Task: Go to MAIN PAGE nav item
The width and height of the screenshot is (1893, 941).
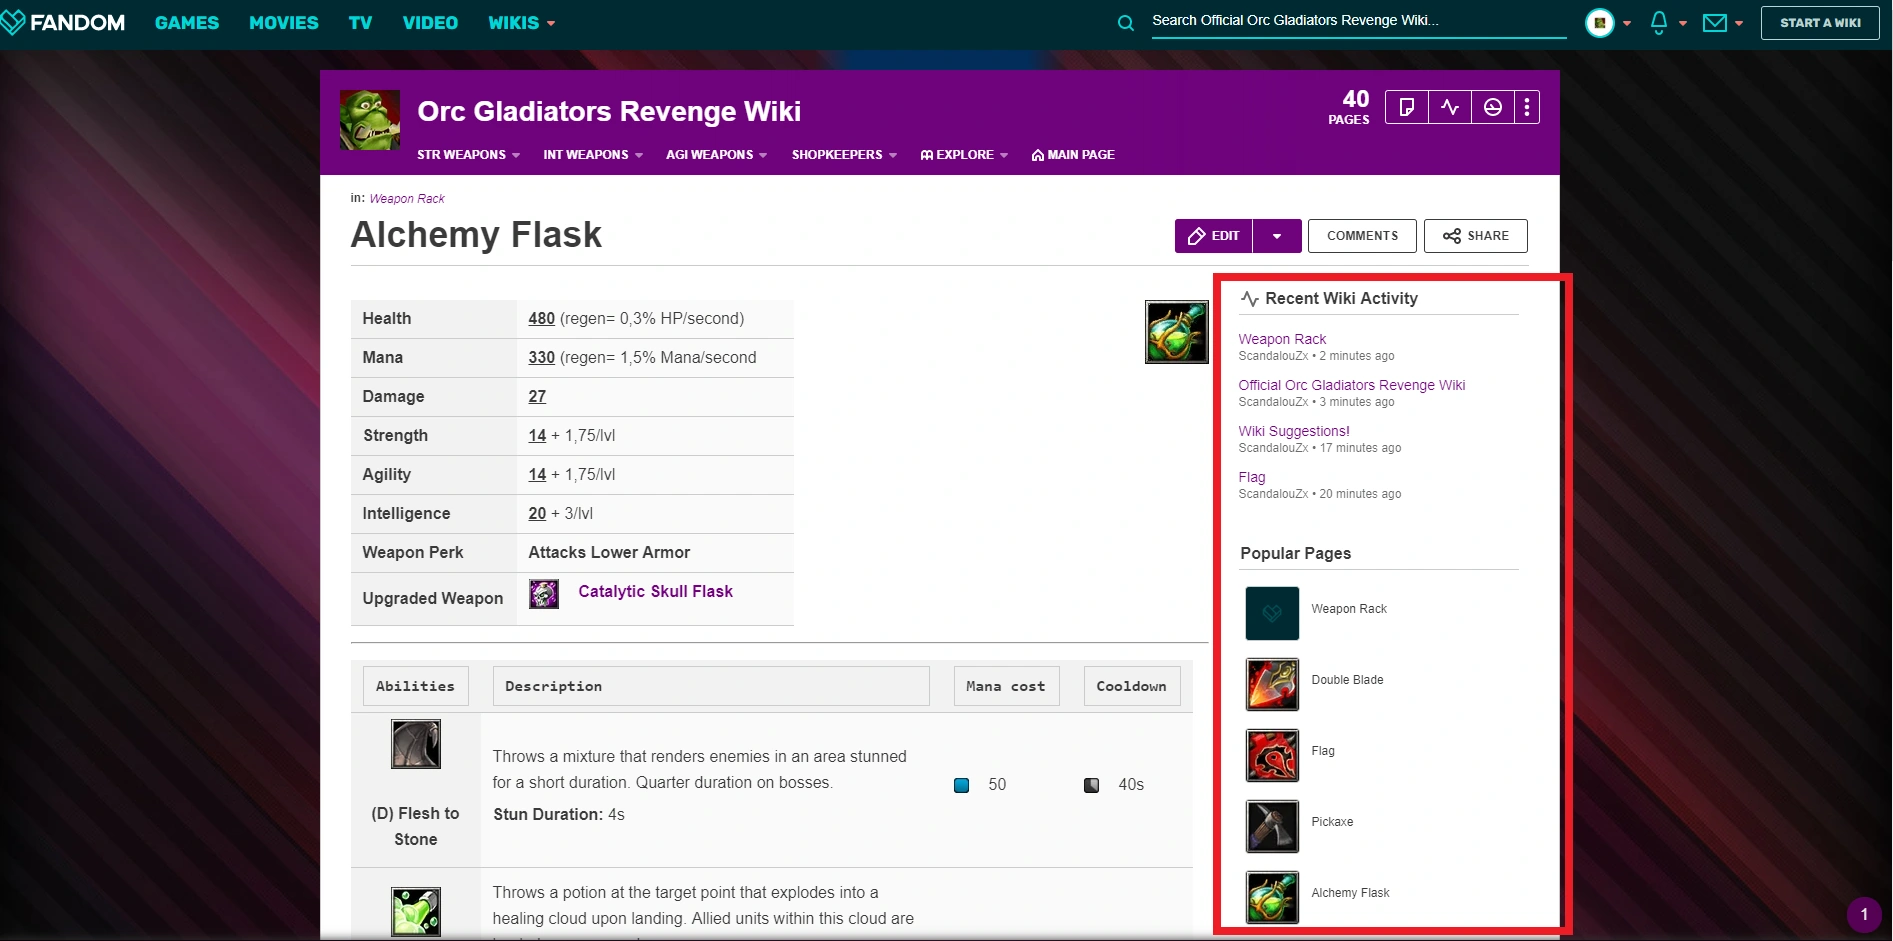Action: click(1073, 155)
